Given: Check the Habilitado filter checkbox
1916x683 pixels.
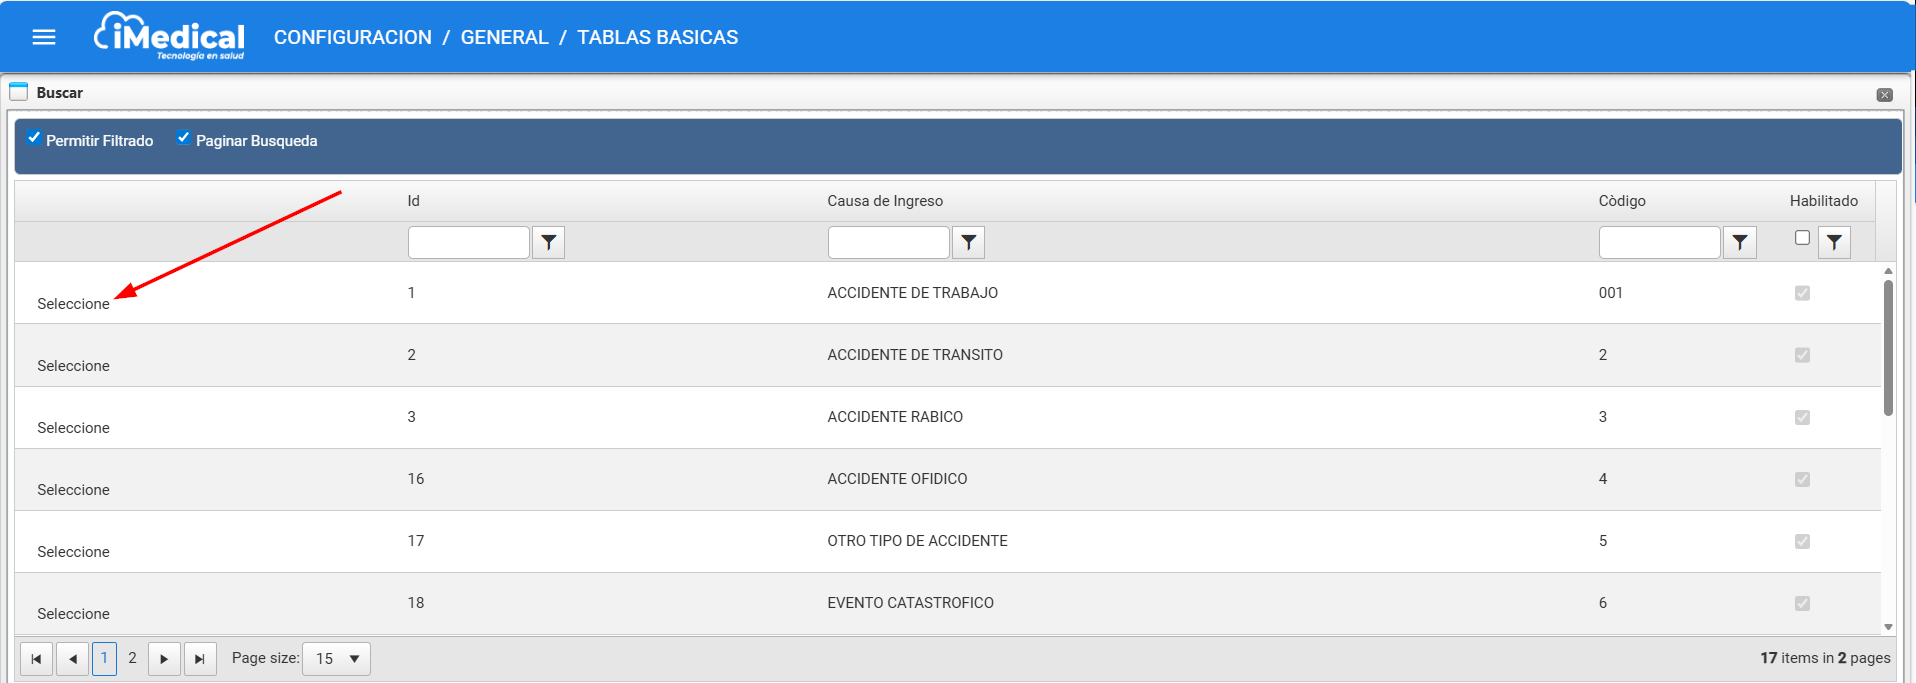Looking at the screenshot, I should coord(1802,238).
